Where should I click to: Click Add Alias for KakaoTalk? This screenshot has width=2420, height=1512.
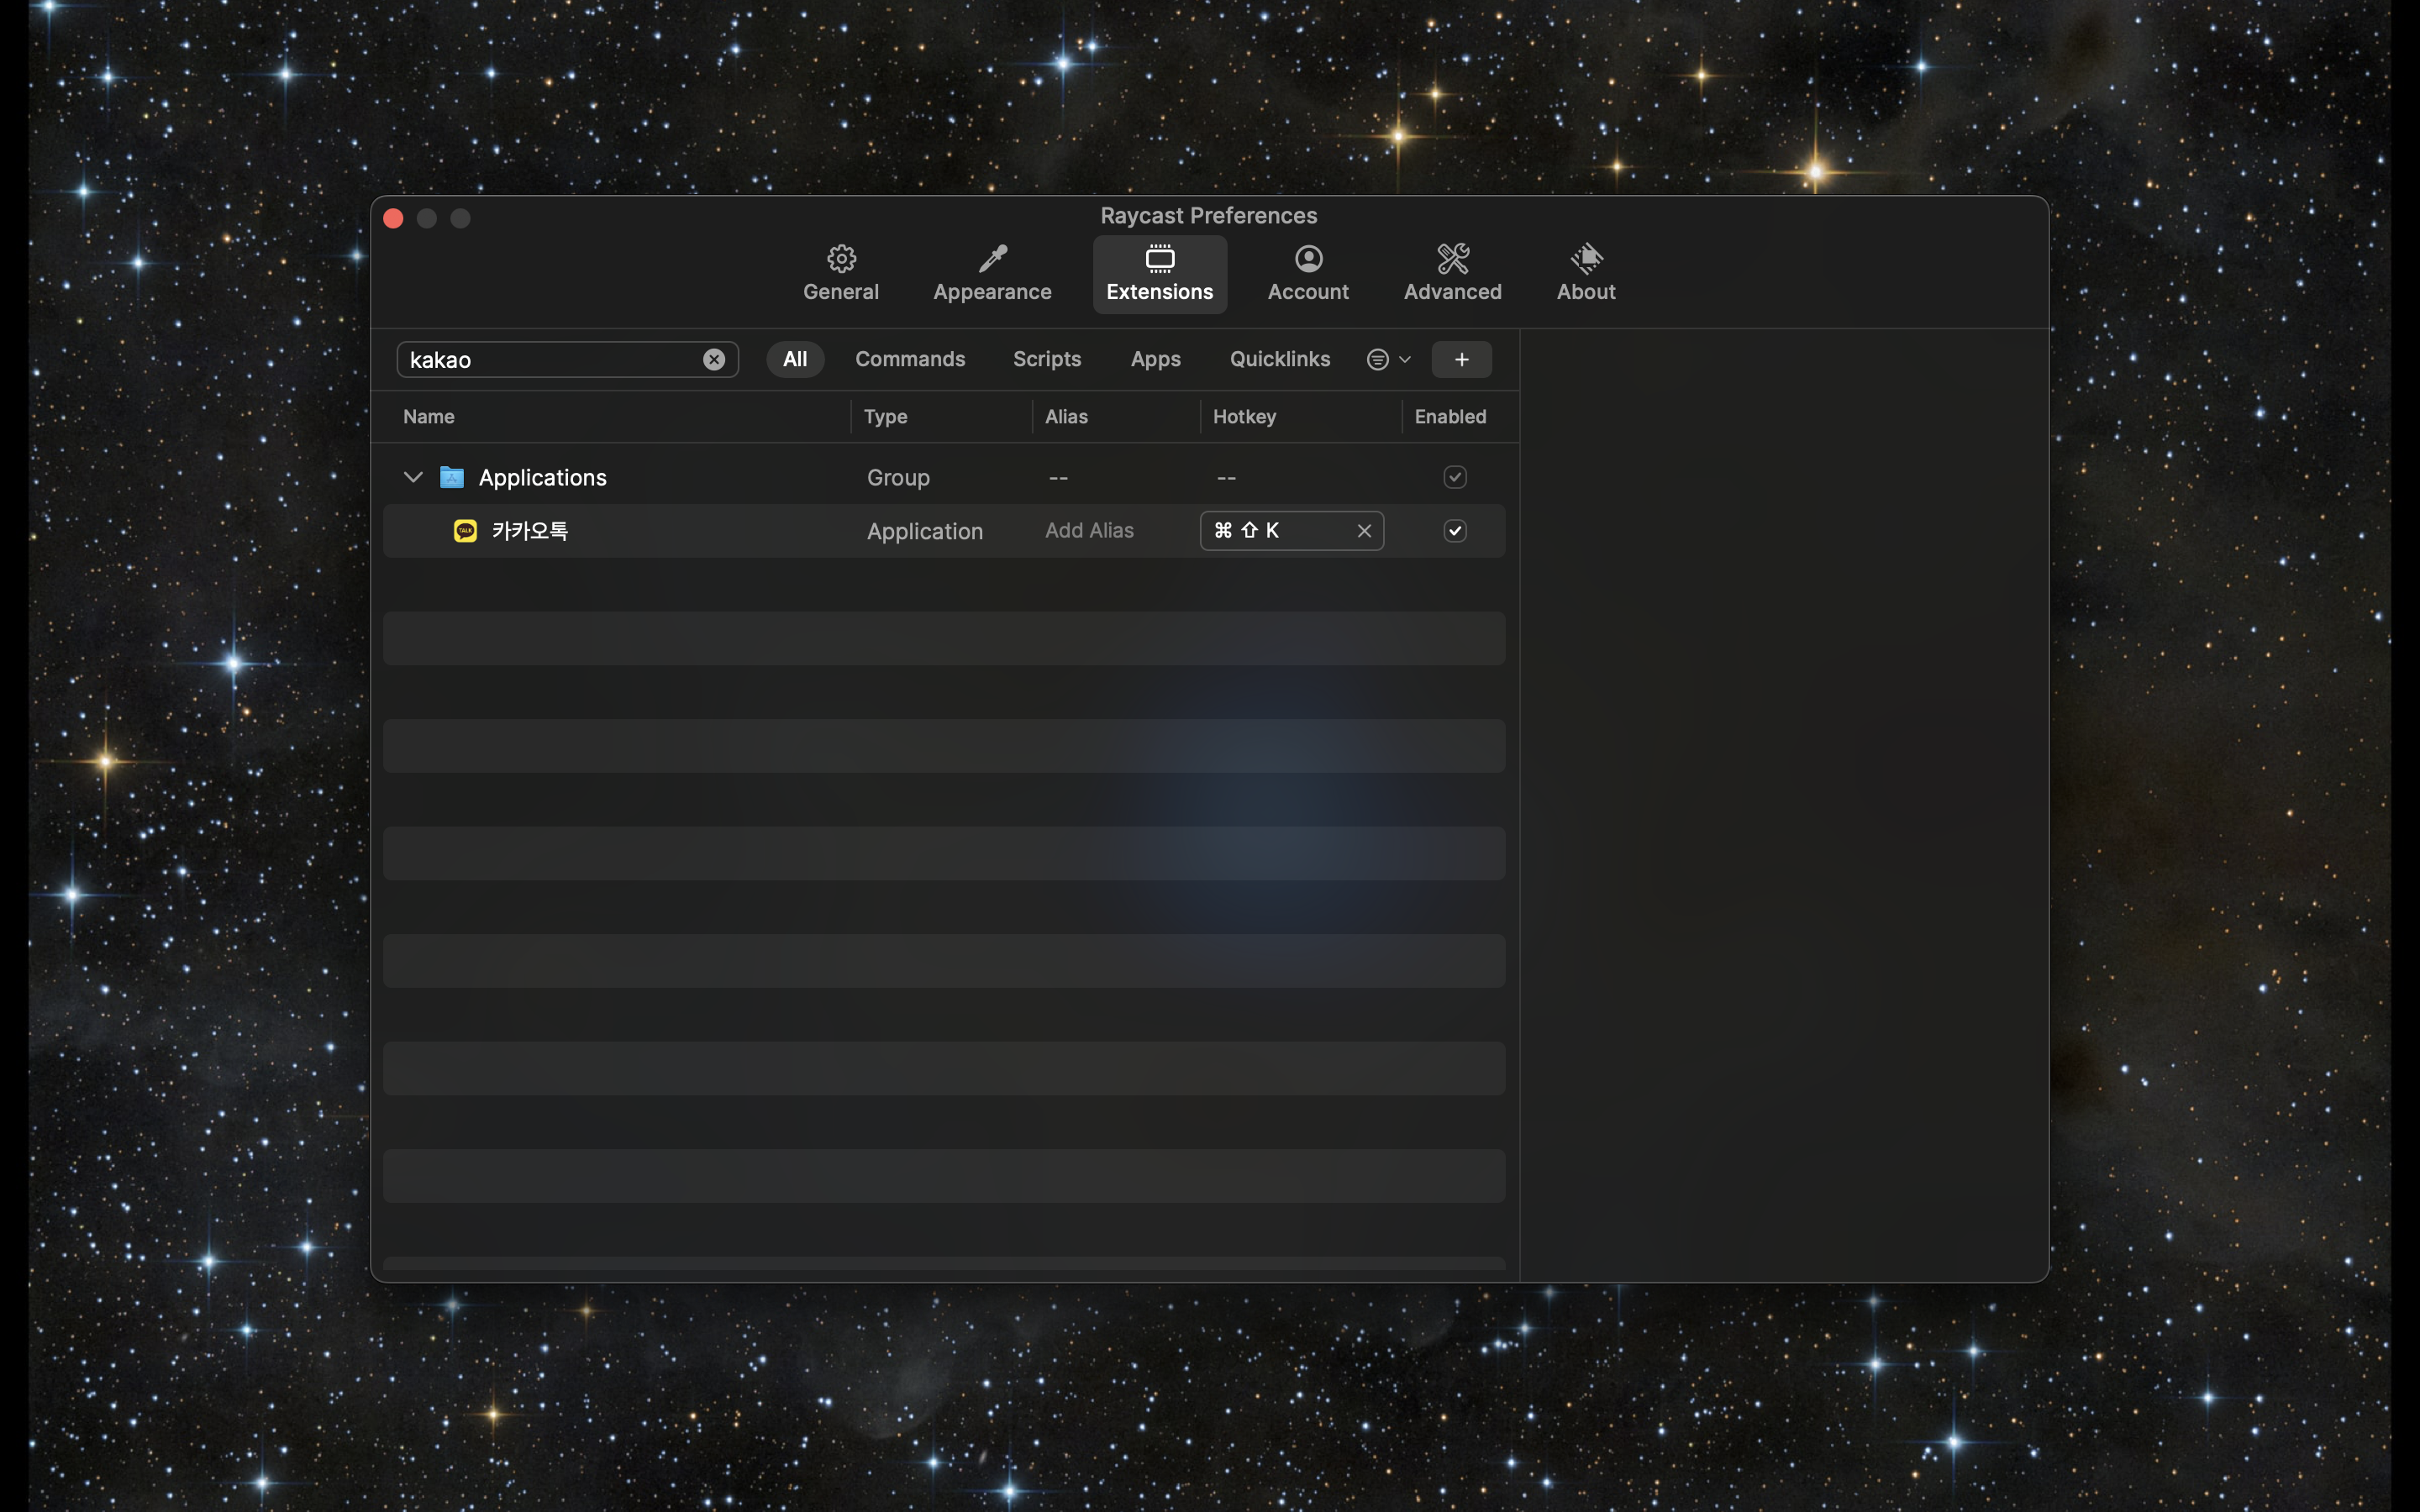coord(1089,531)
